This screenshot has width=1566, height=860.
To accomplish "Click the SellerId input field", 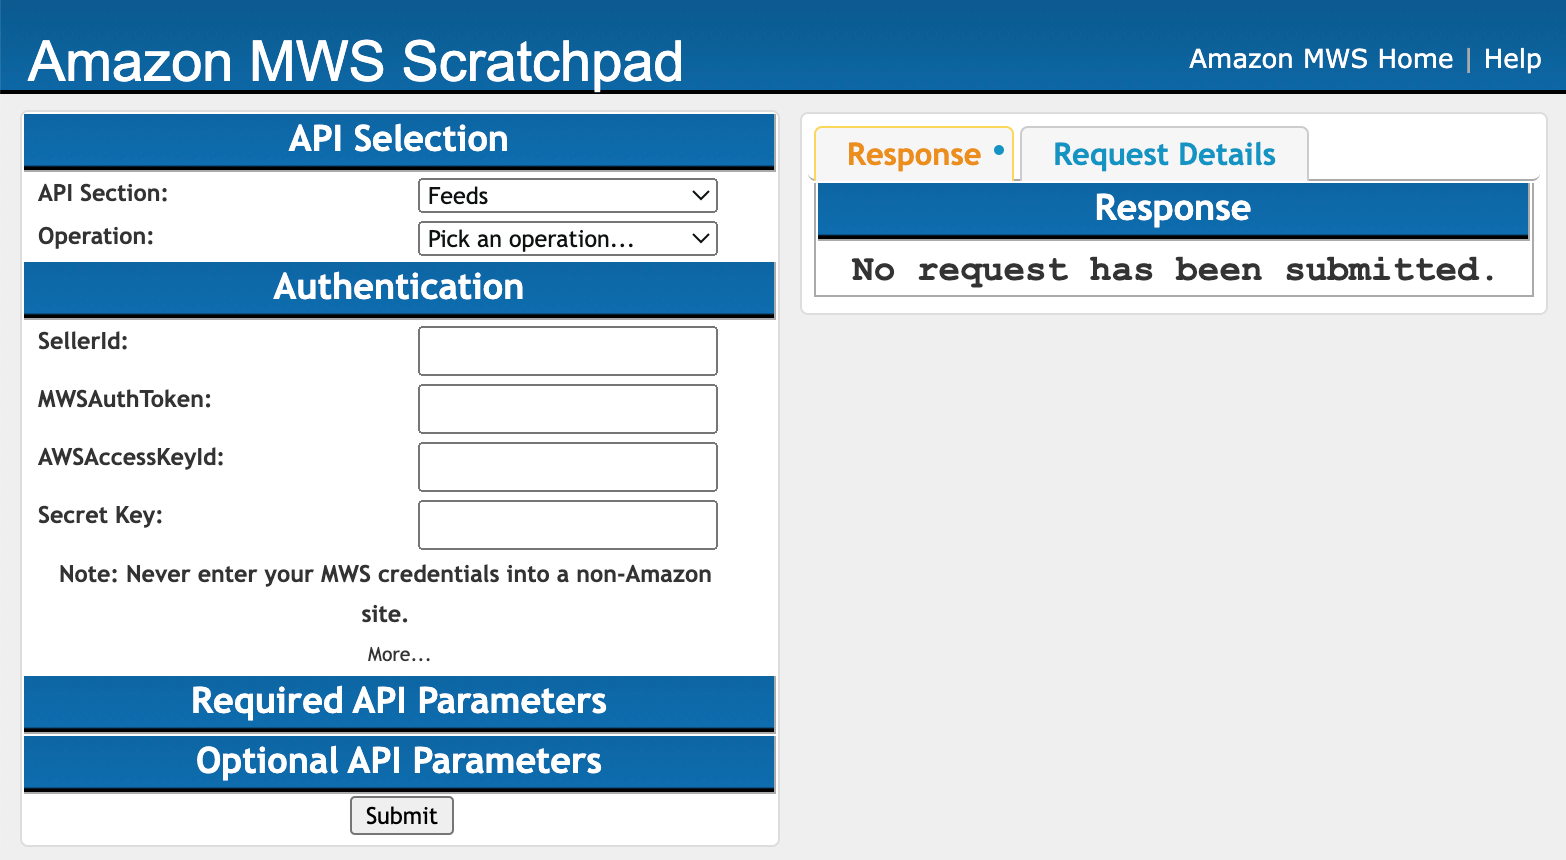I will tap(567, 351).
